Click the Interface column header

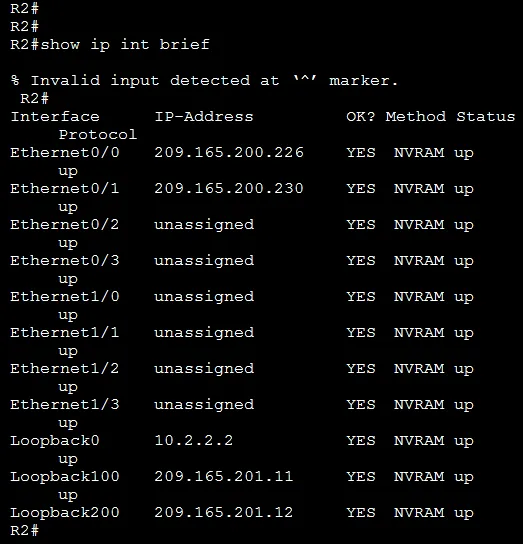coord(55,117)
